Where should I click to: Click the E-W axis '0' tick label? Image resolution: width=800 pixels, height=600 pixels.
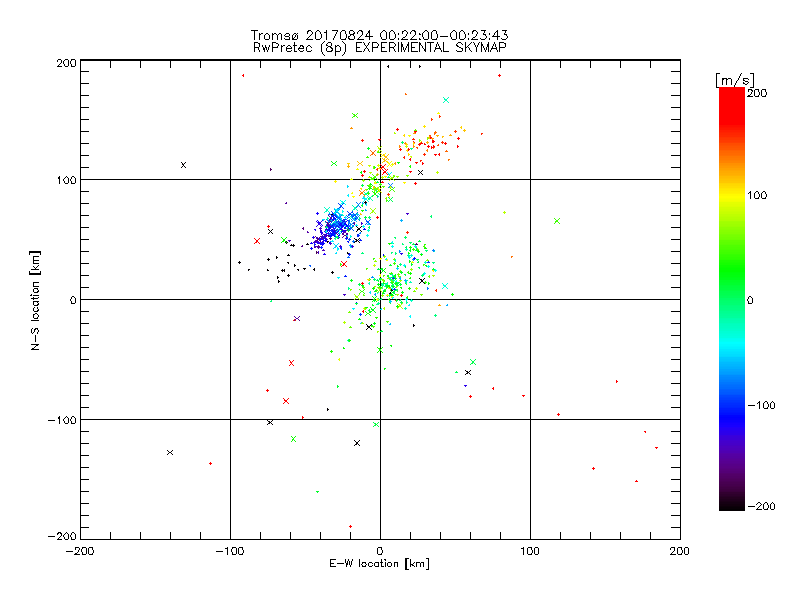[x=380, y=551]
